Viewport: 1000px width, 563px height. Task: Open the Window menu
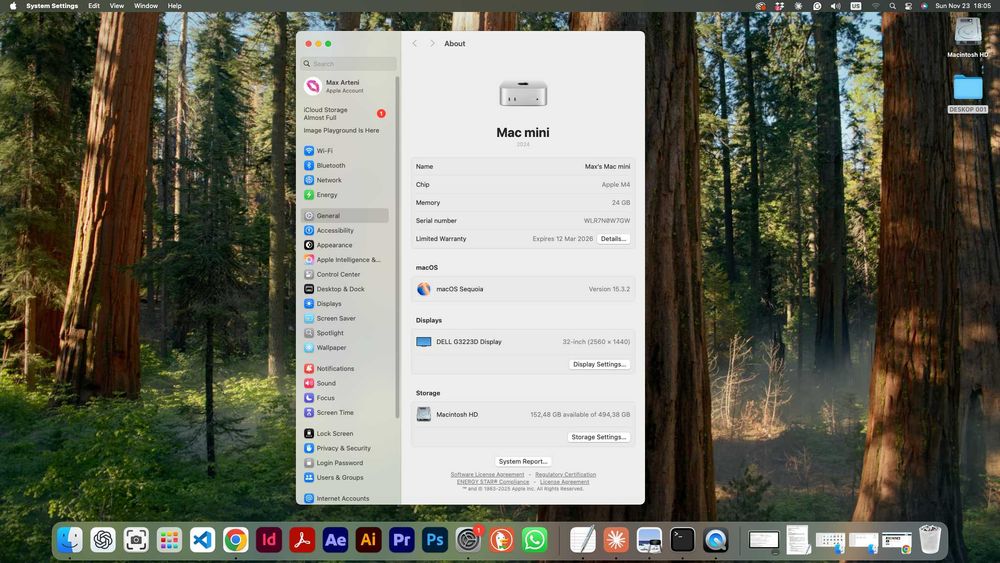(x=146, y=6)
